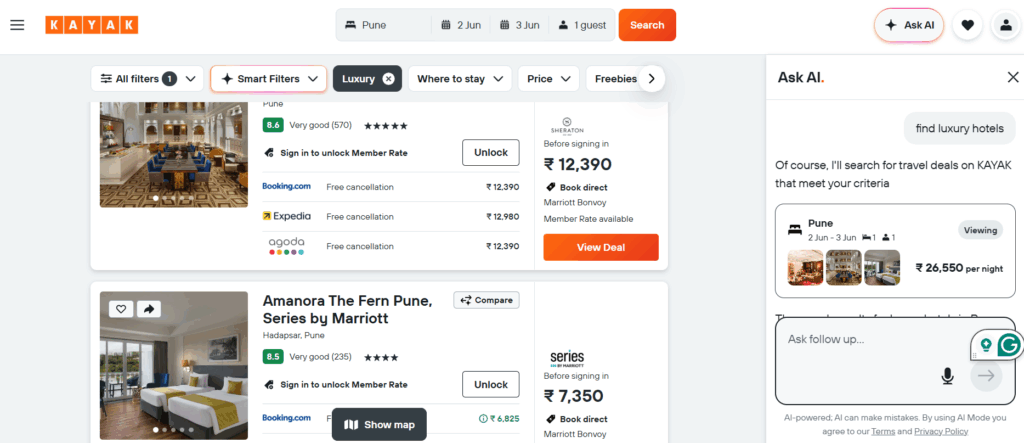1024x443 pixels.
Task: Remove the Luxury filter chip
Action: click(x=389, y=79)
